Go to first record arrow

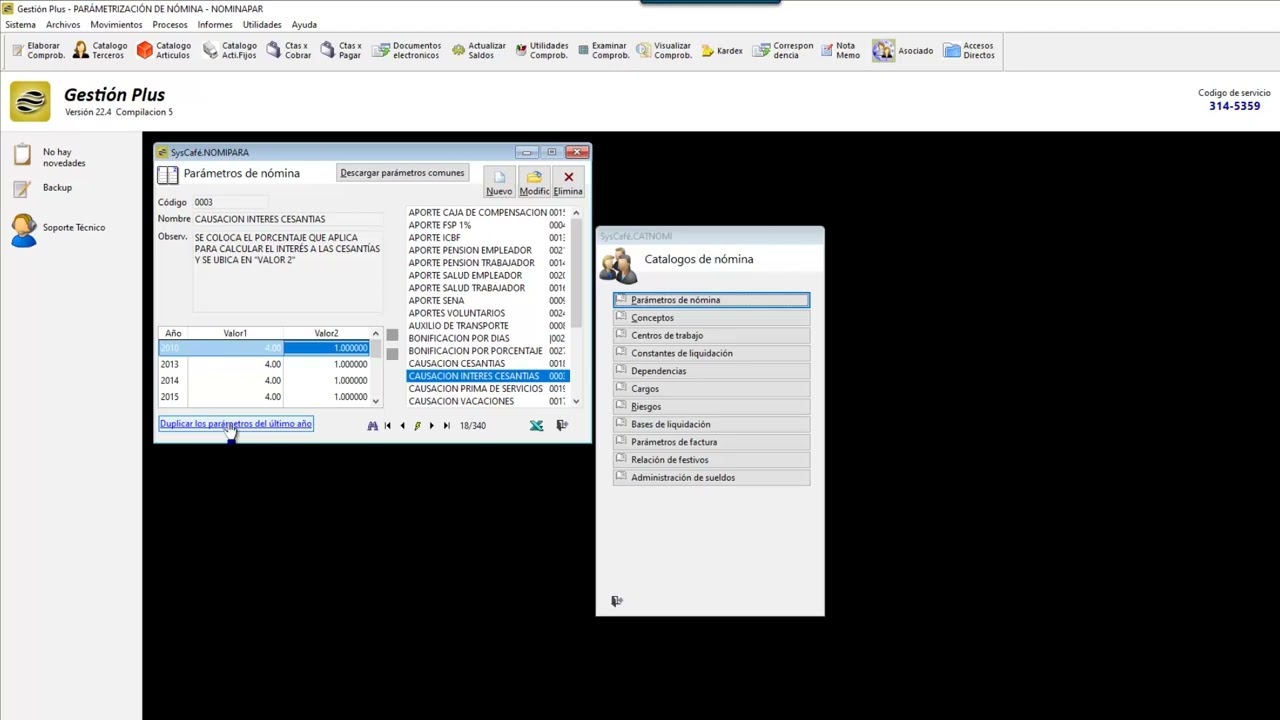tap(387, 425)
